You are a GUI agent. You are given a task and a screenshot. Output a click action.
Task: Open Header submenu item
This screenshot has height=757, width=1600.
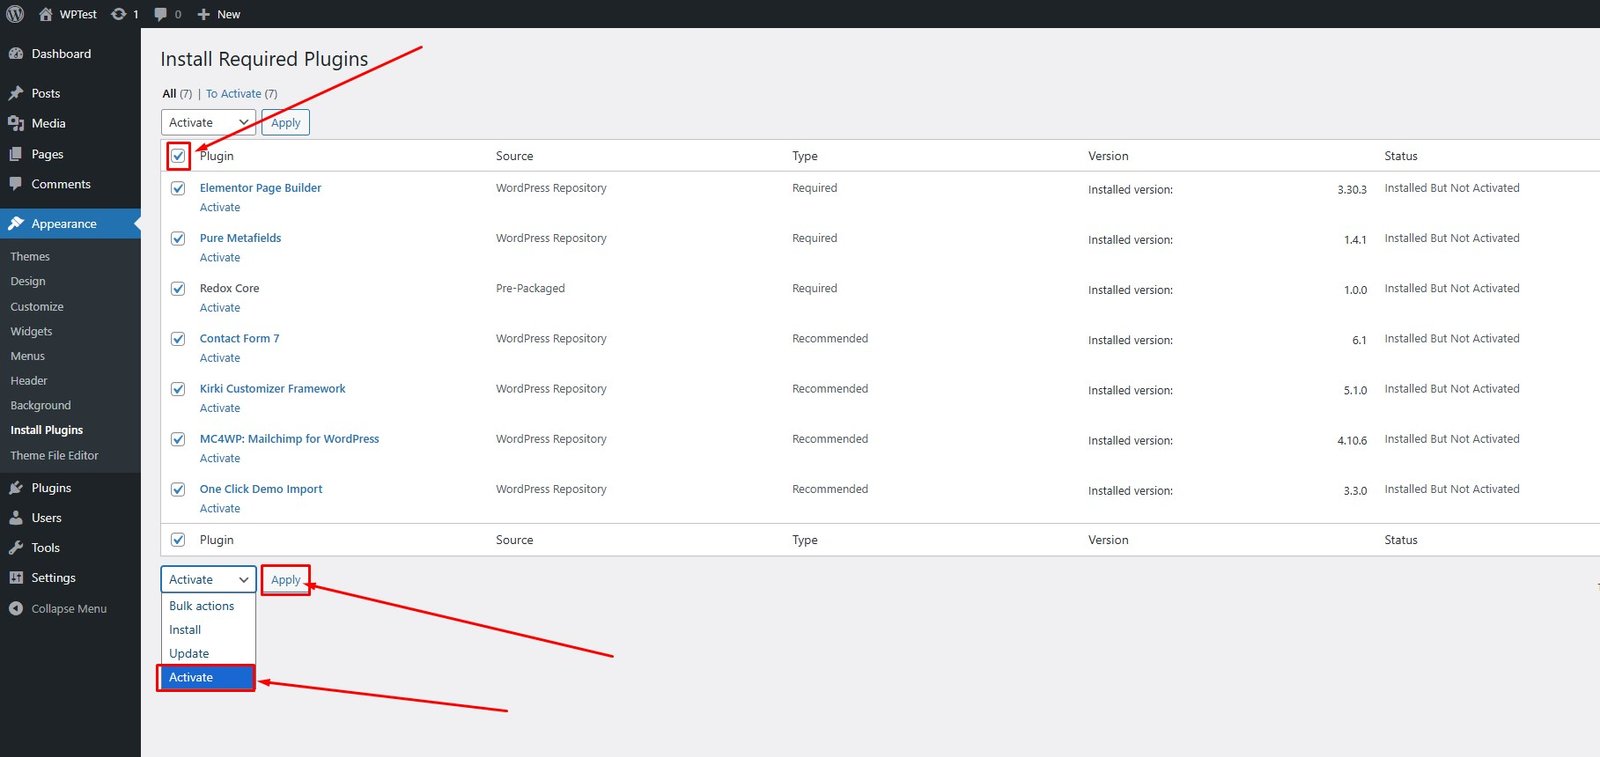coord(29,381)
